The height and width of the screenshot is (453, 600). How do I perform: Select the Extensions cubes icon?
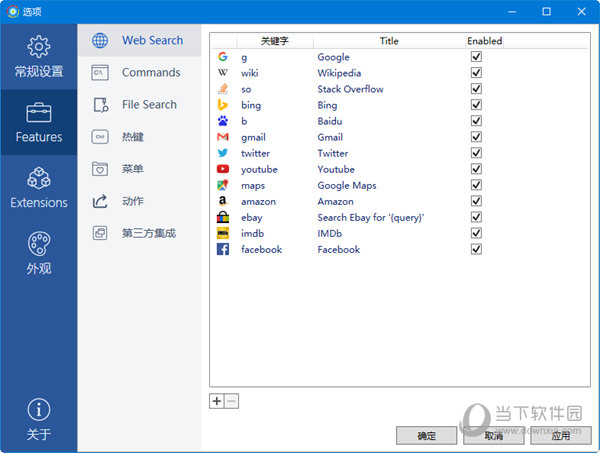[38, 179]
